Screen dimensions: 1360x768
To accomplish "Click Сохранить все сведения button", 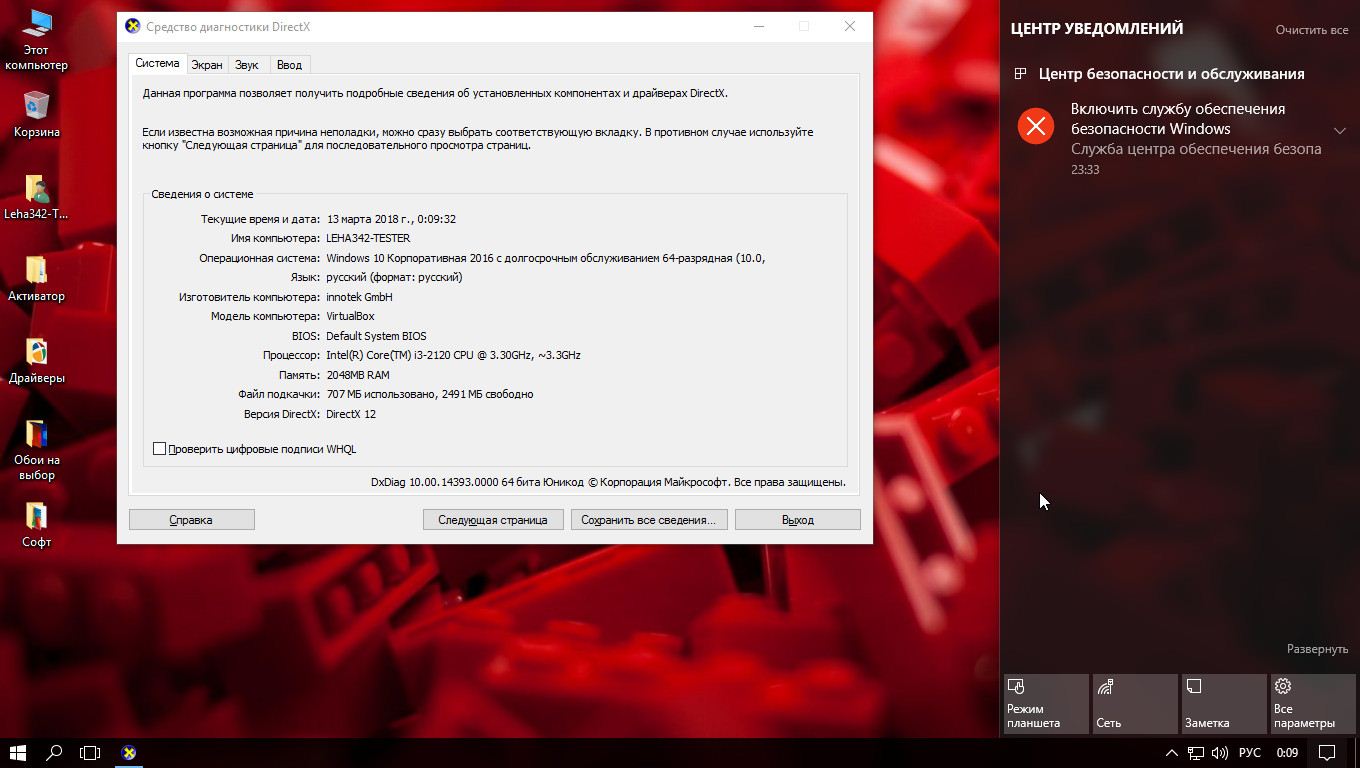I will click(x=648, y=520).
